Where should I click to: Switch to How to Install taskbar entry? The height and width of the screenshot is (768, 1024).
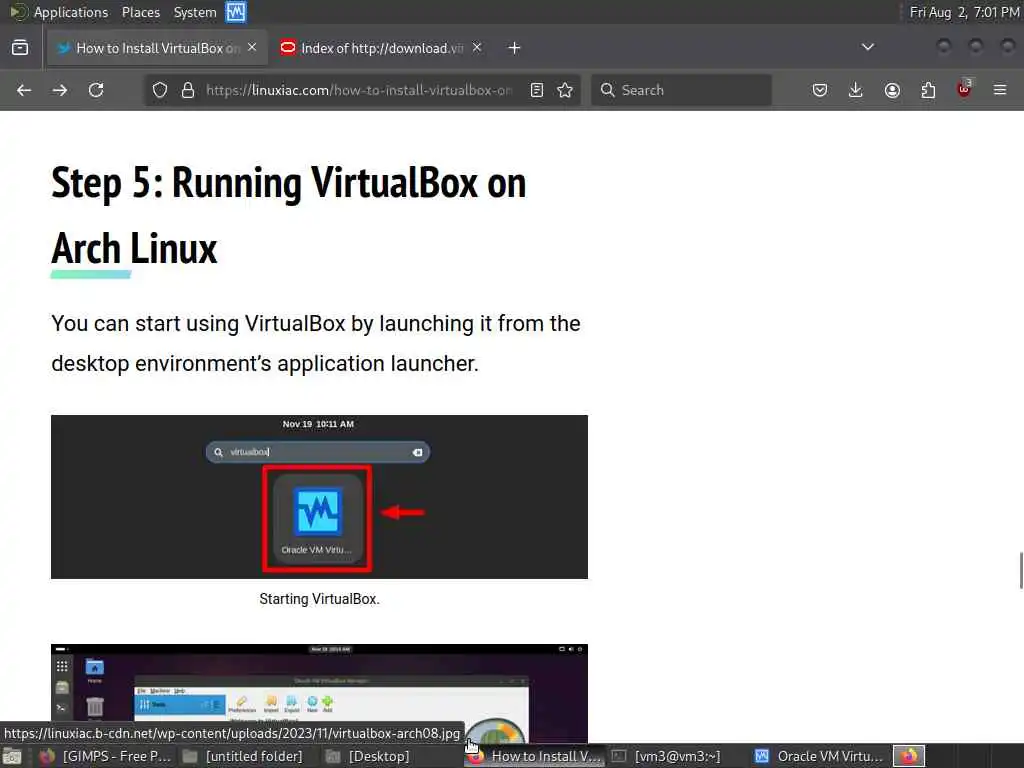click(x=536, y=756)
